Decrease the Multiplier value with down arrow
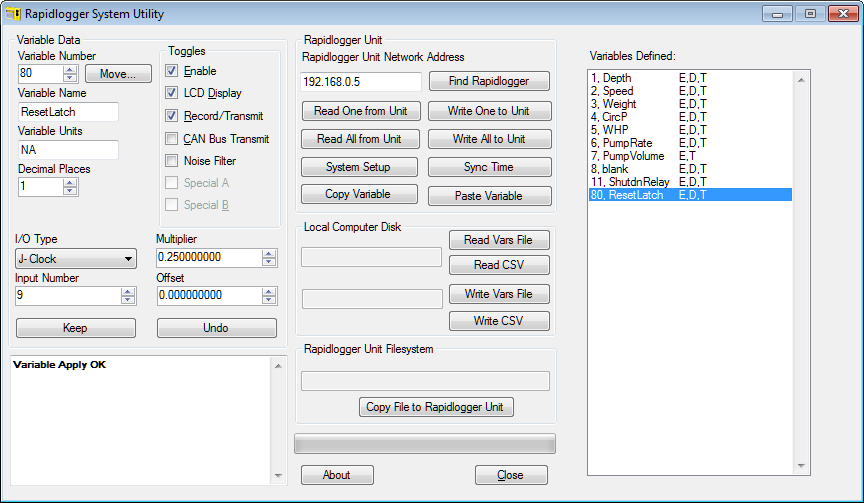Screen dimensions: 864x503 (x=269, y=262)
